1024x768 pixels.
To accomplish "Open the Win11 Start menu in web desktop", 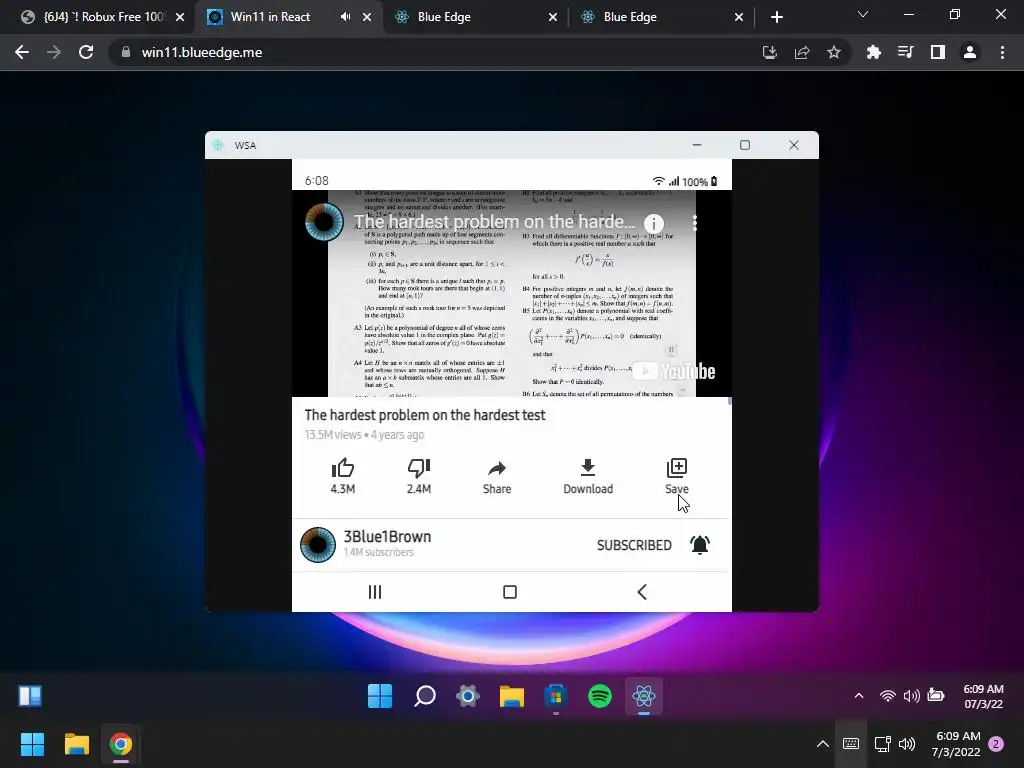I will (380, 696).
